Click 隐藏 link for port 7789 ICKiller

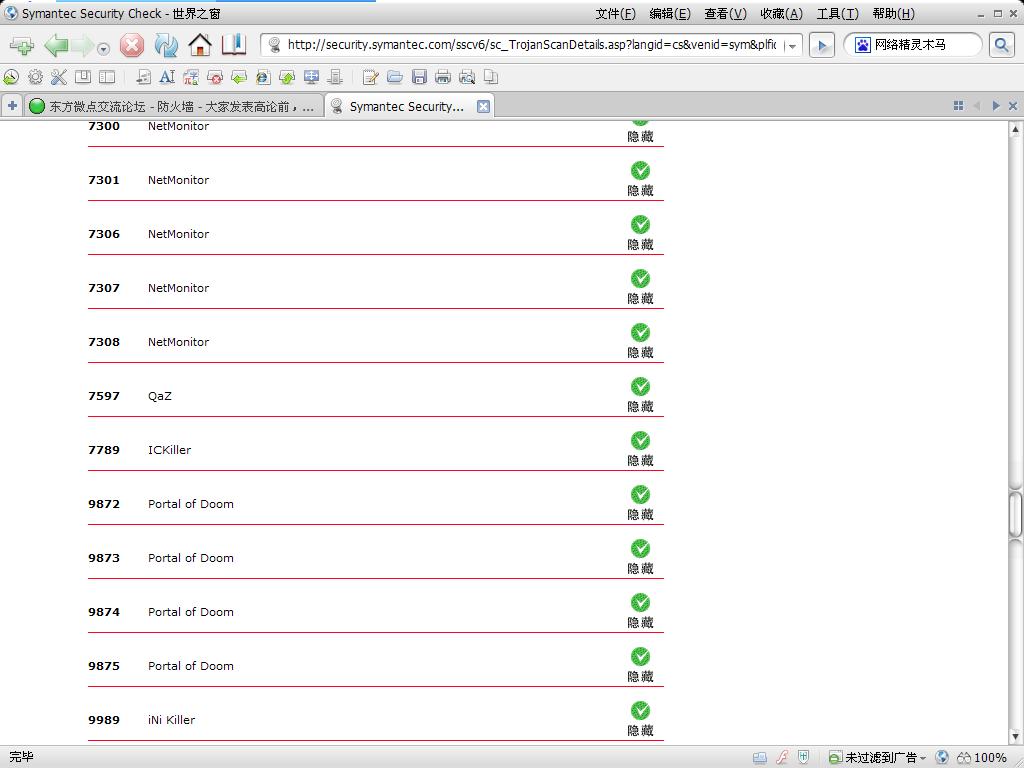640,461
